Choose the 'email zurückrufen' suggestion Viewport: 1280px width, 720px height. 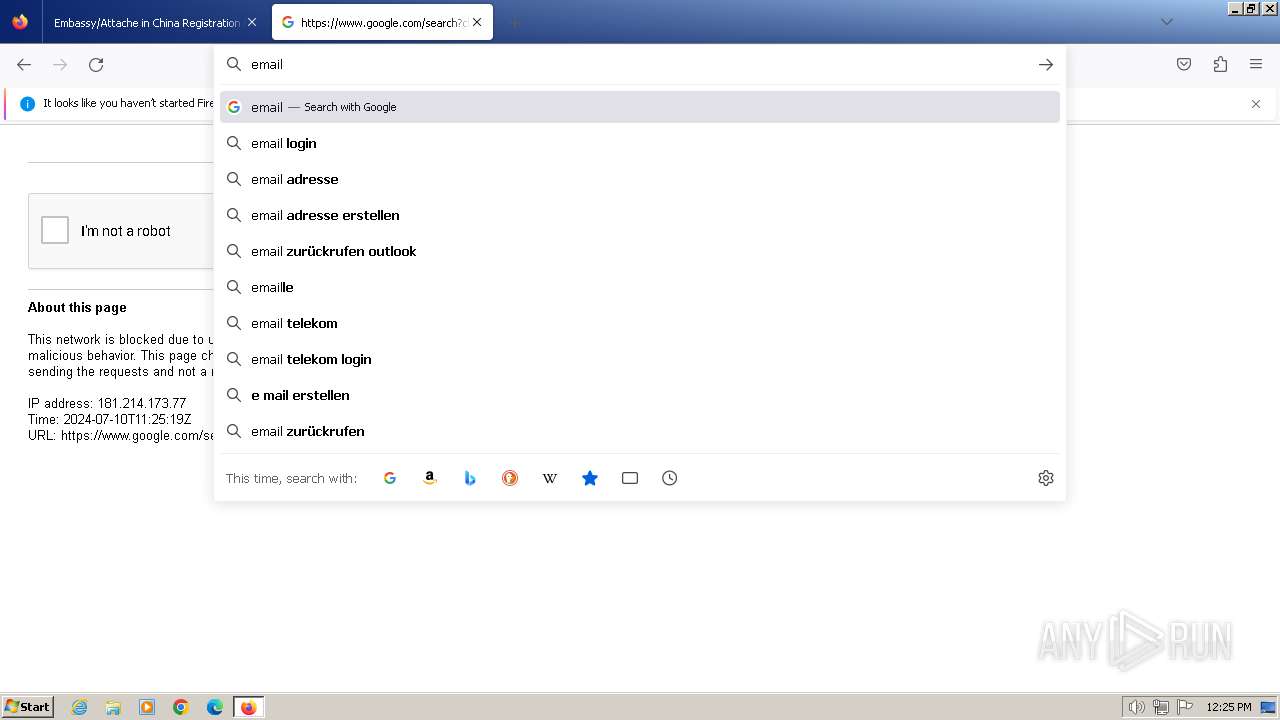pyautogui.click(x=640, y=431)
